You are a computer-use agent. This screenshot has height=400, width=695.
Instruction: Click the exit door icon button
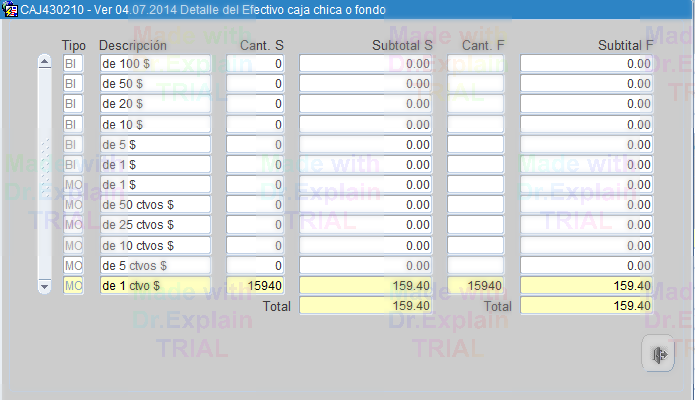tap(659, 355)
